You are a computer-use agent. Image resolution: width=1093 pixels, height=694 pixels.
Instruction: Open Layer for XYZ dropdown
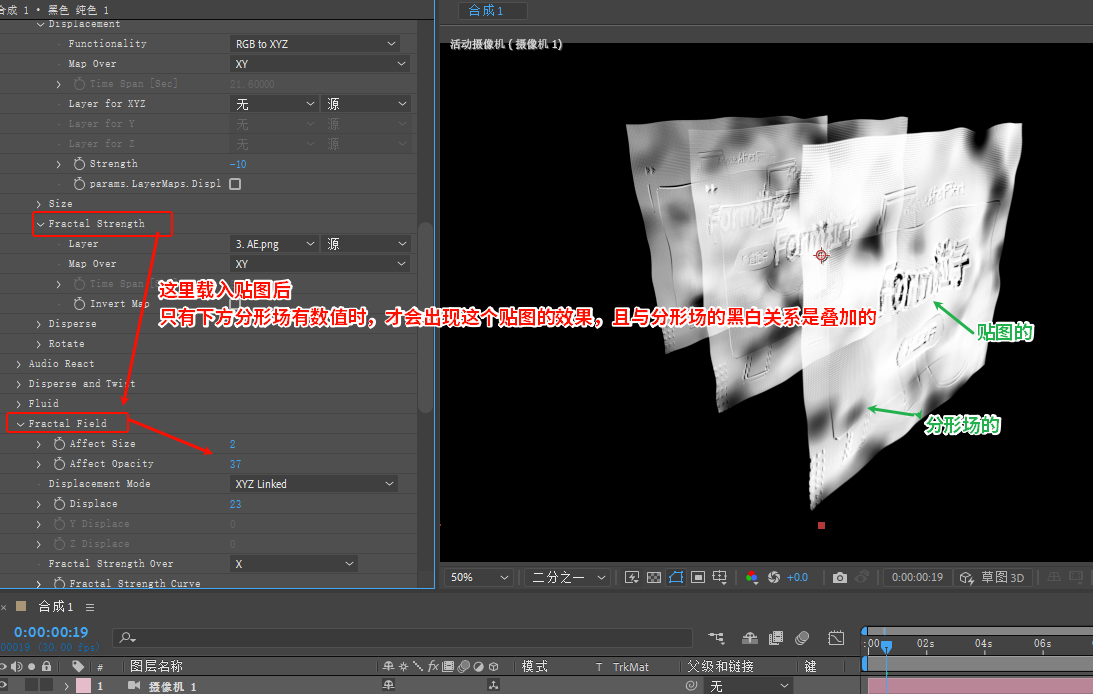tap(274, 104)
